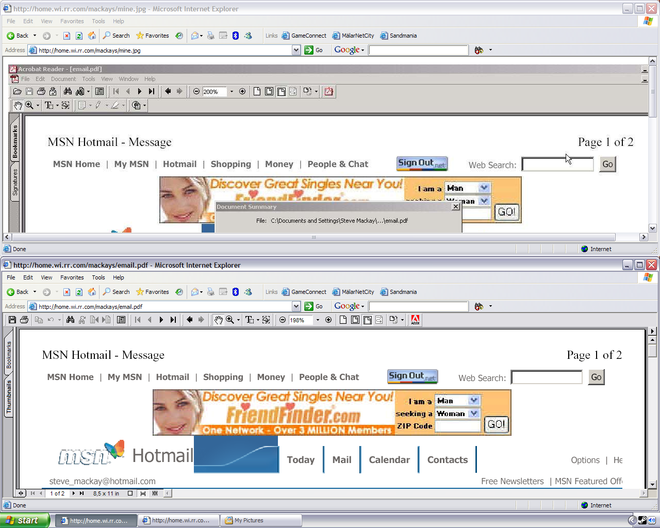Expand the Text Select tool dropdown arrow
This screenshot has height=528, width=660.
pos(258,320)
